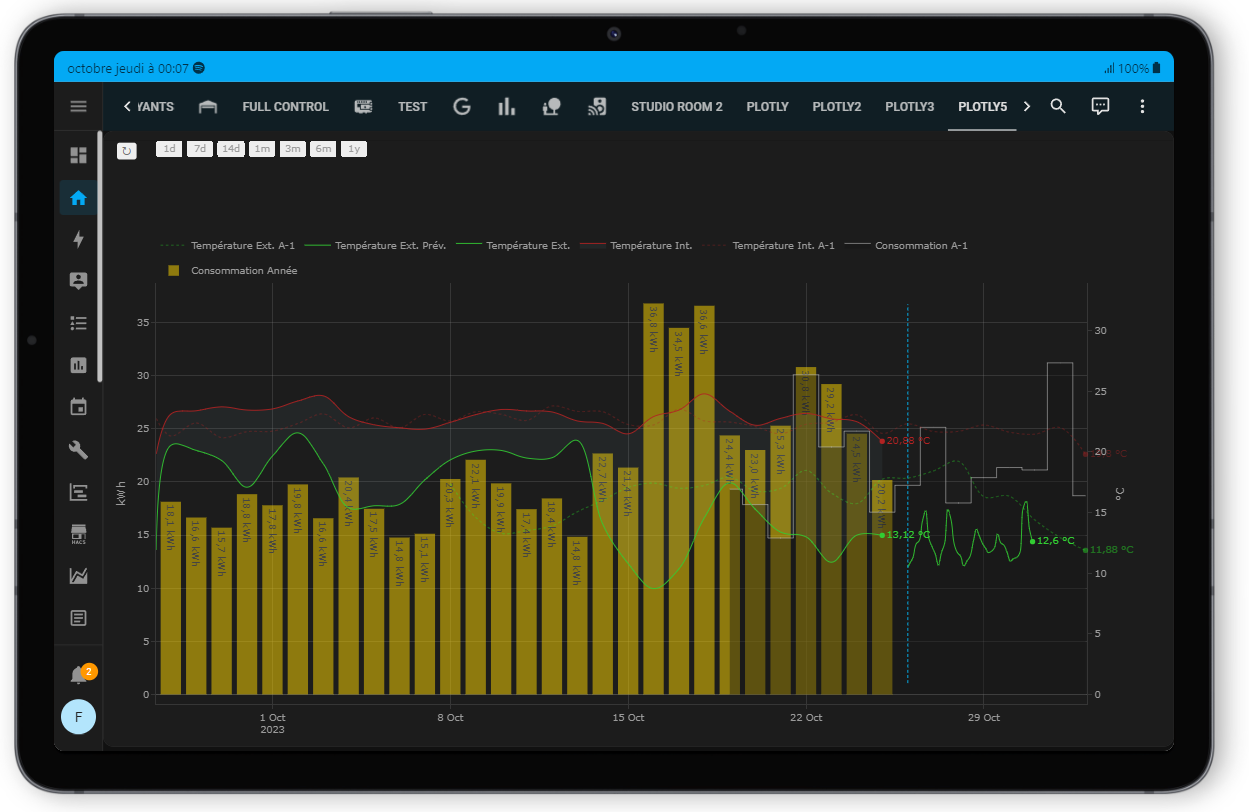Toggle Consommation Année legend series

point(233,271)
